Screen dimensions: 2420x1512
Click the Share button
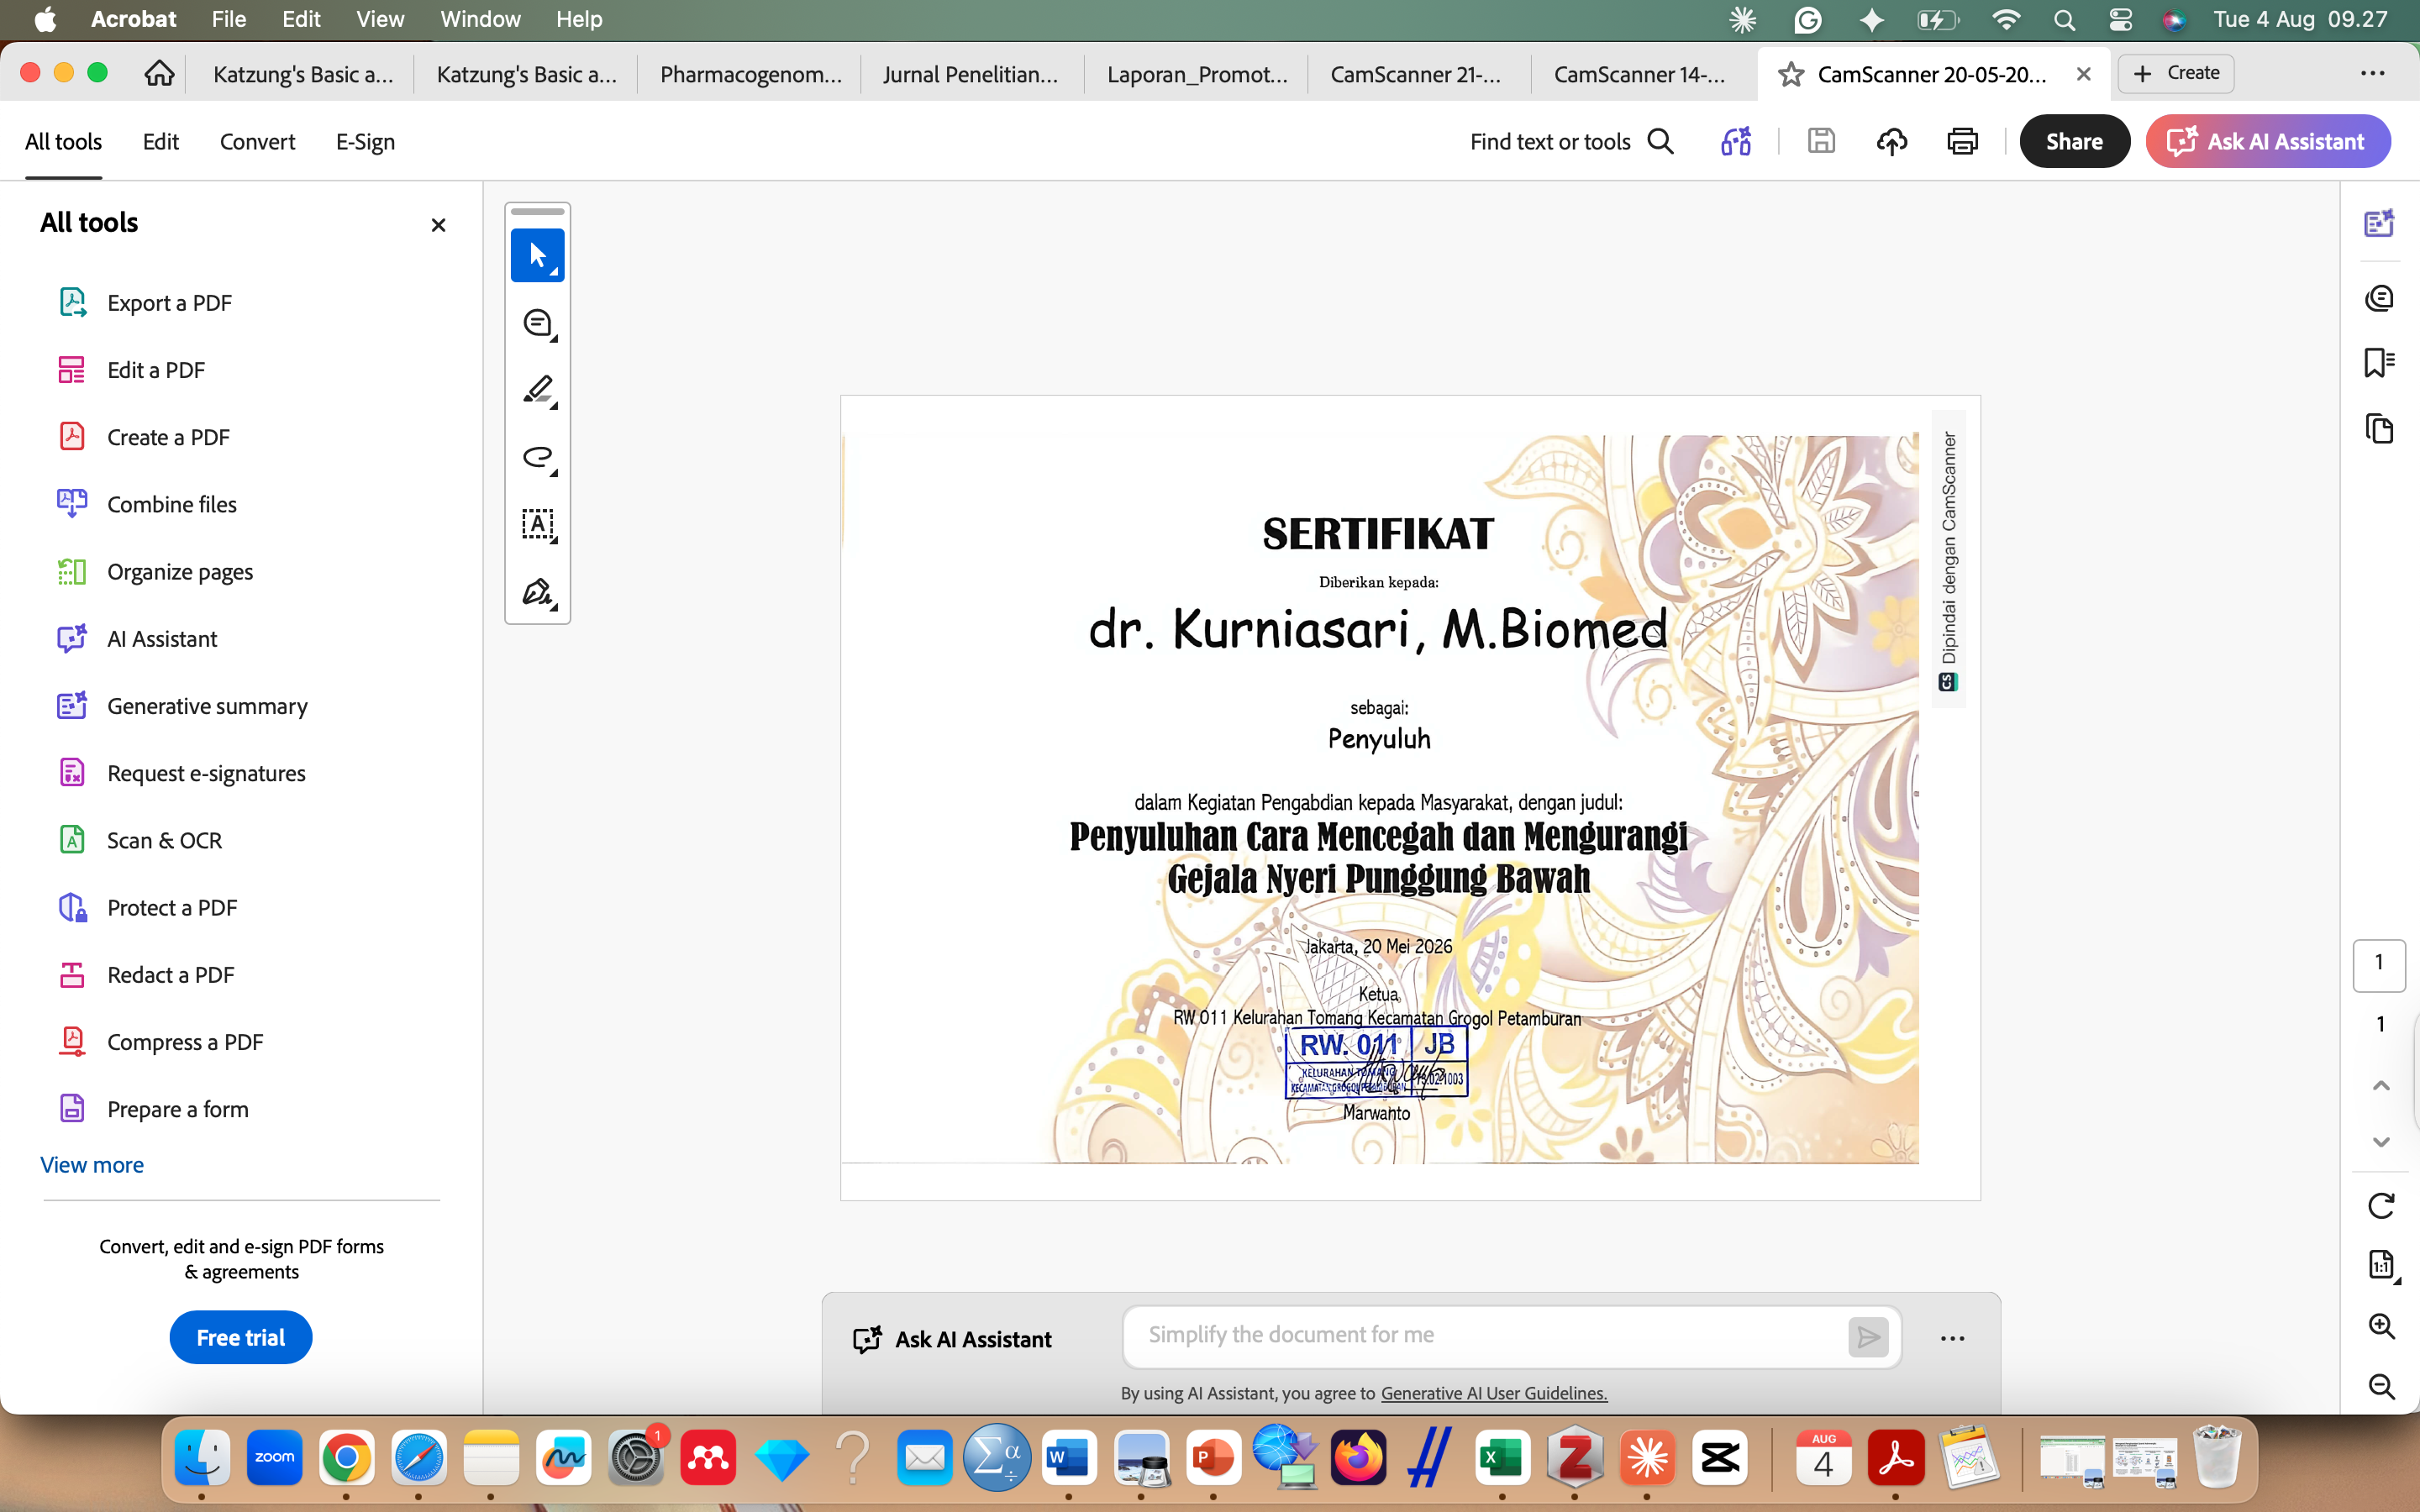pos(2074,141)
